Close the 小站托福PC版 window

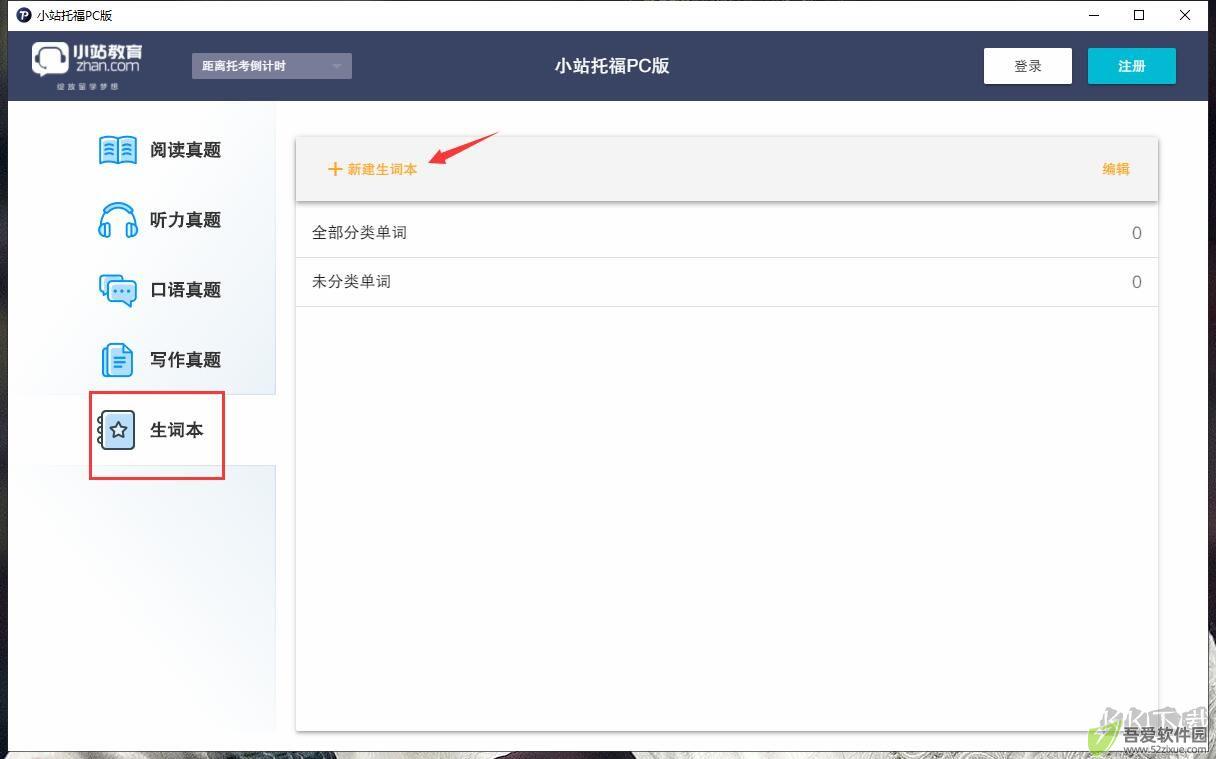click(1185, 15)
